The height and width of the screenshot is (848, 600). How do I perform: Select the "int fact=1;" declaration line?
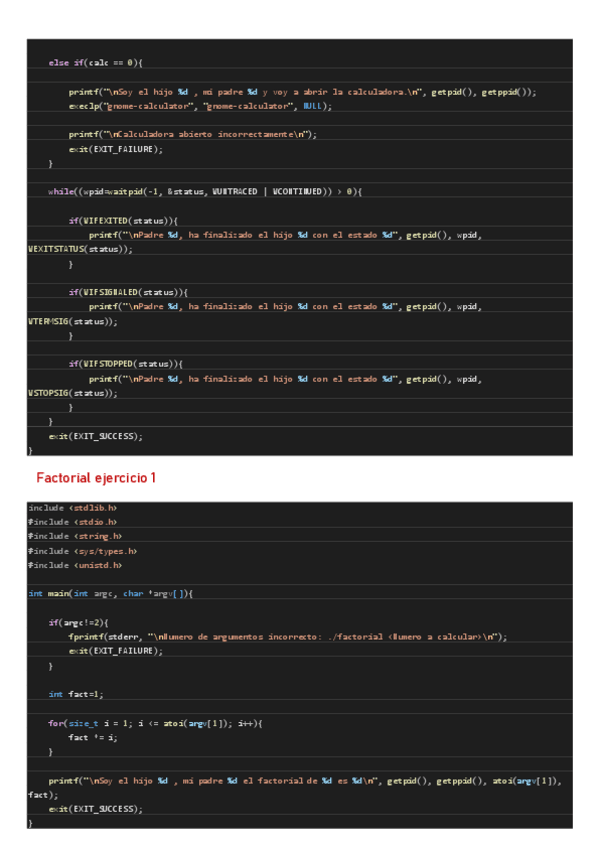click(x=76, y=694)
